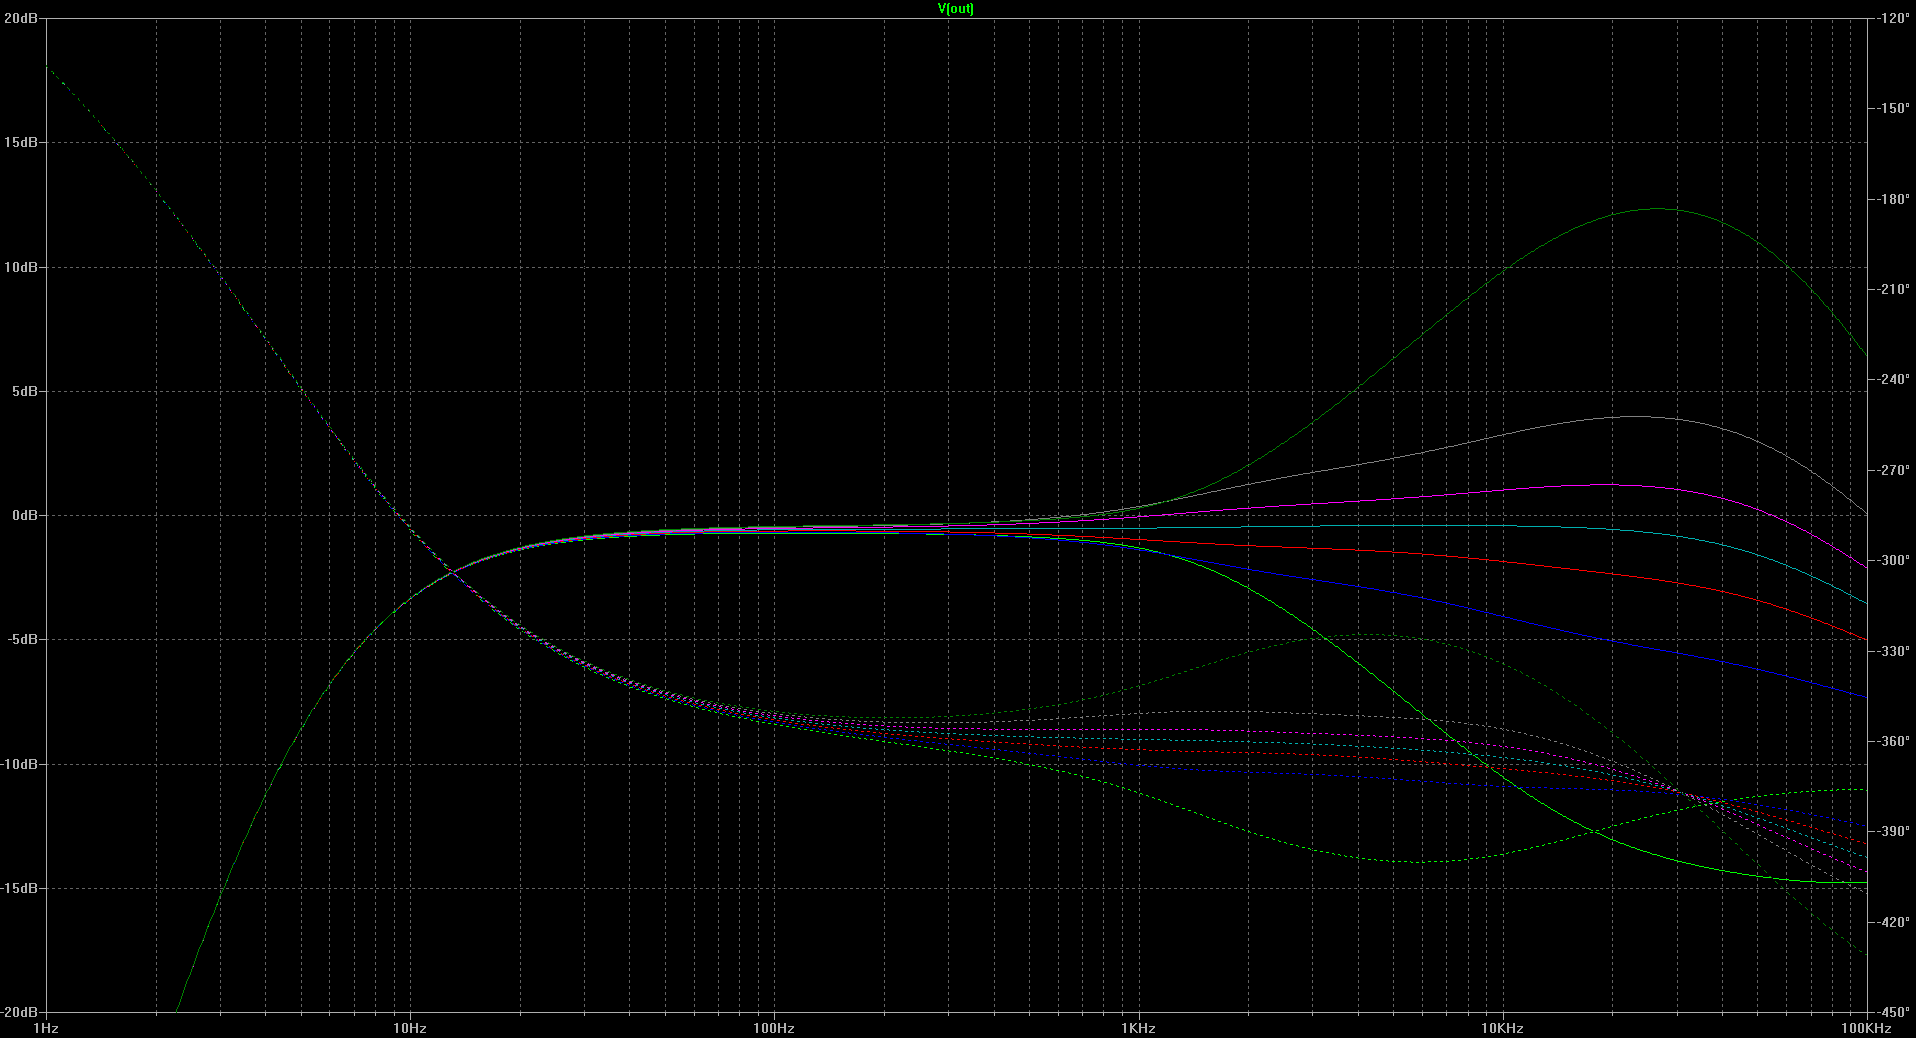Click the -300° phase axis label

(x=1893, y=560)
